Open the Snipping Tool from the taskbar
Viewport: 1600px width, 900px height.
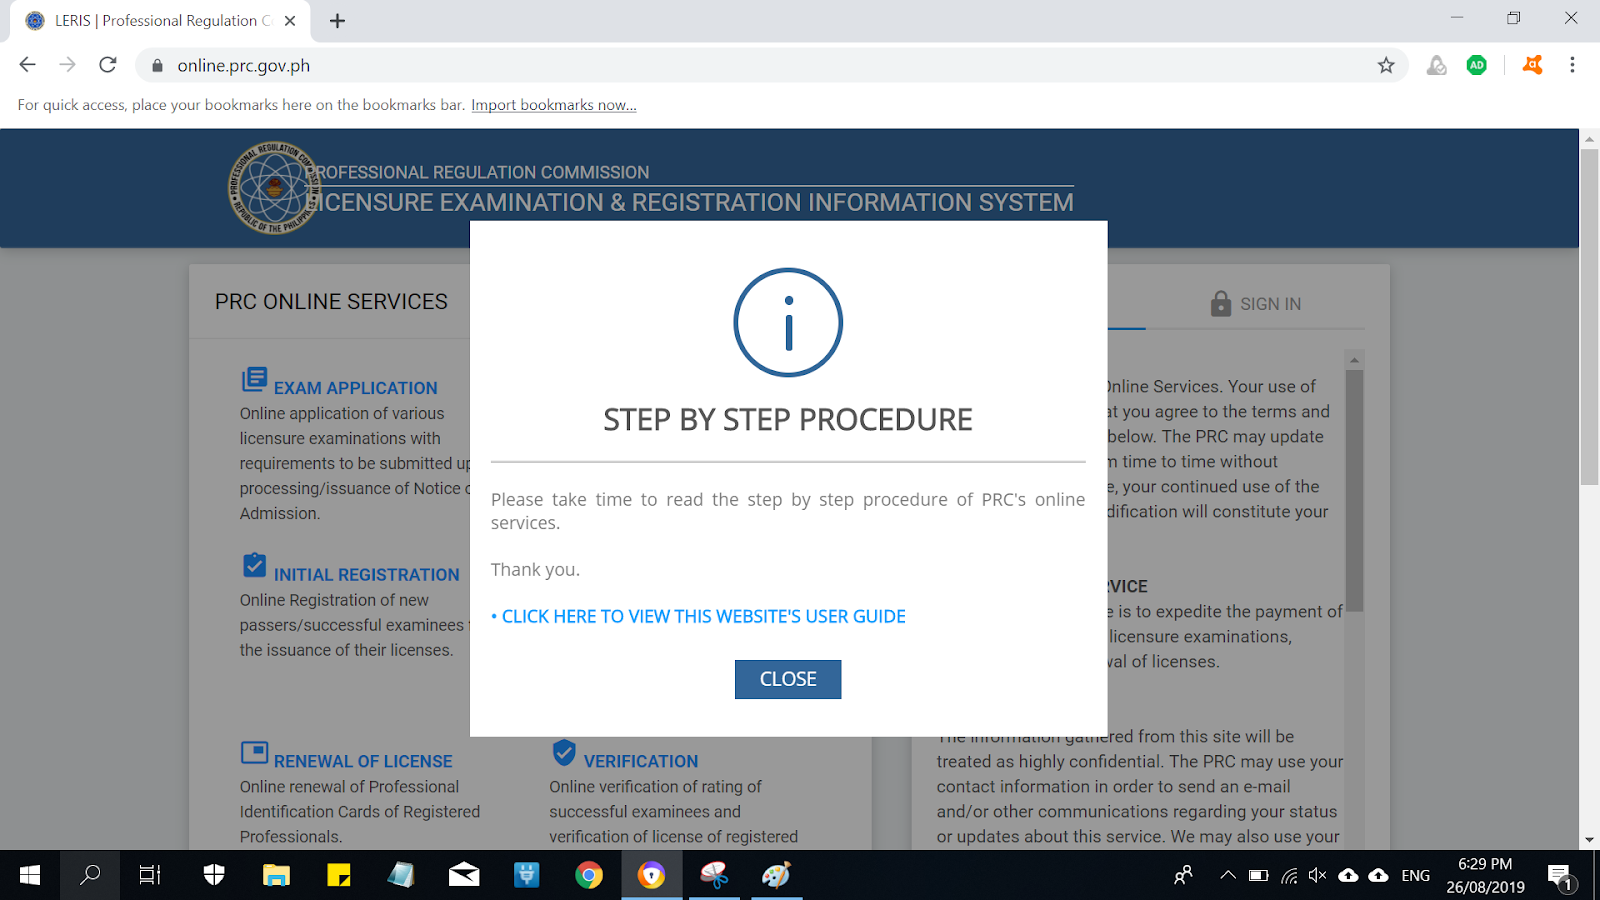[714, 875]
